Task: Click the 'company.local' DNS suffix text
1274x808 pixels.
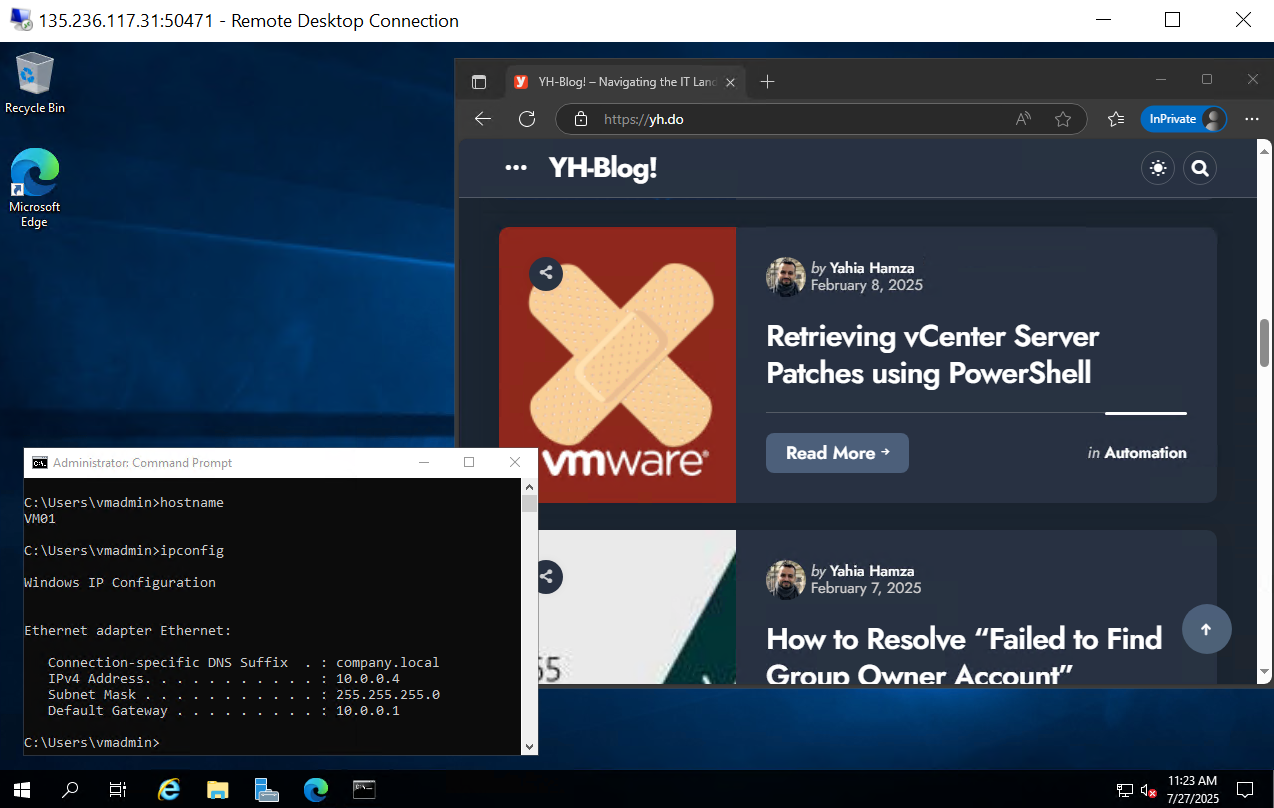Action: (x=388, y=662)
